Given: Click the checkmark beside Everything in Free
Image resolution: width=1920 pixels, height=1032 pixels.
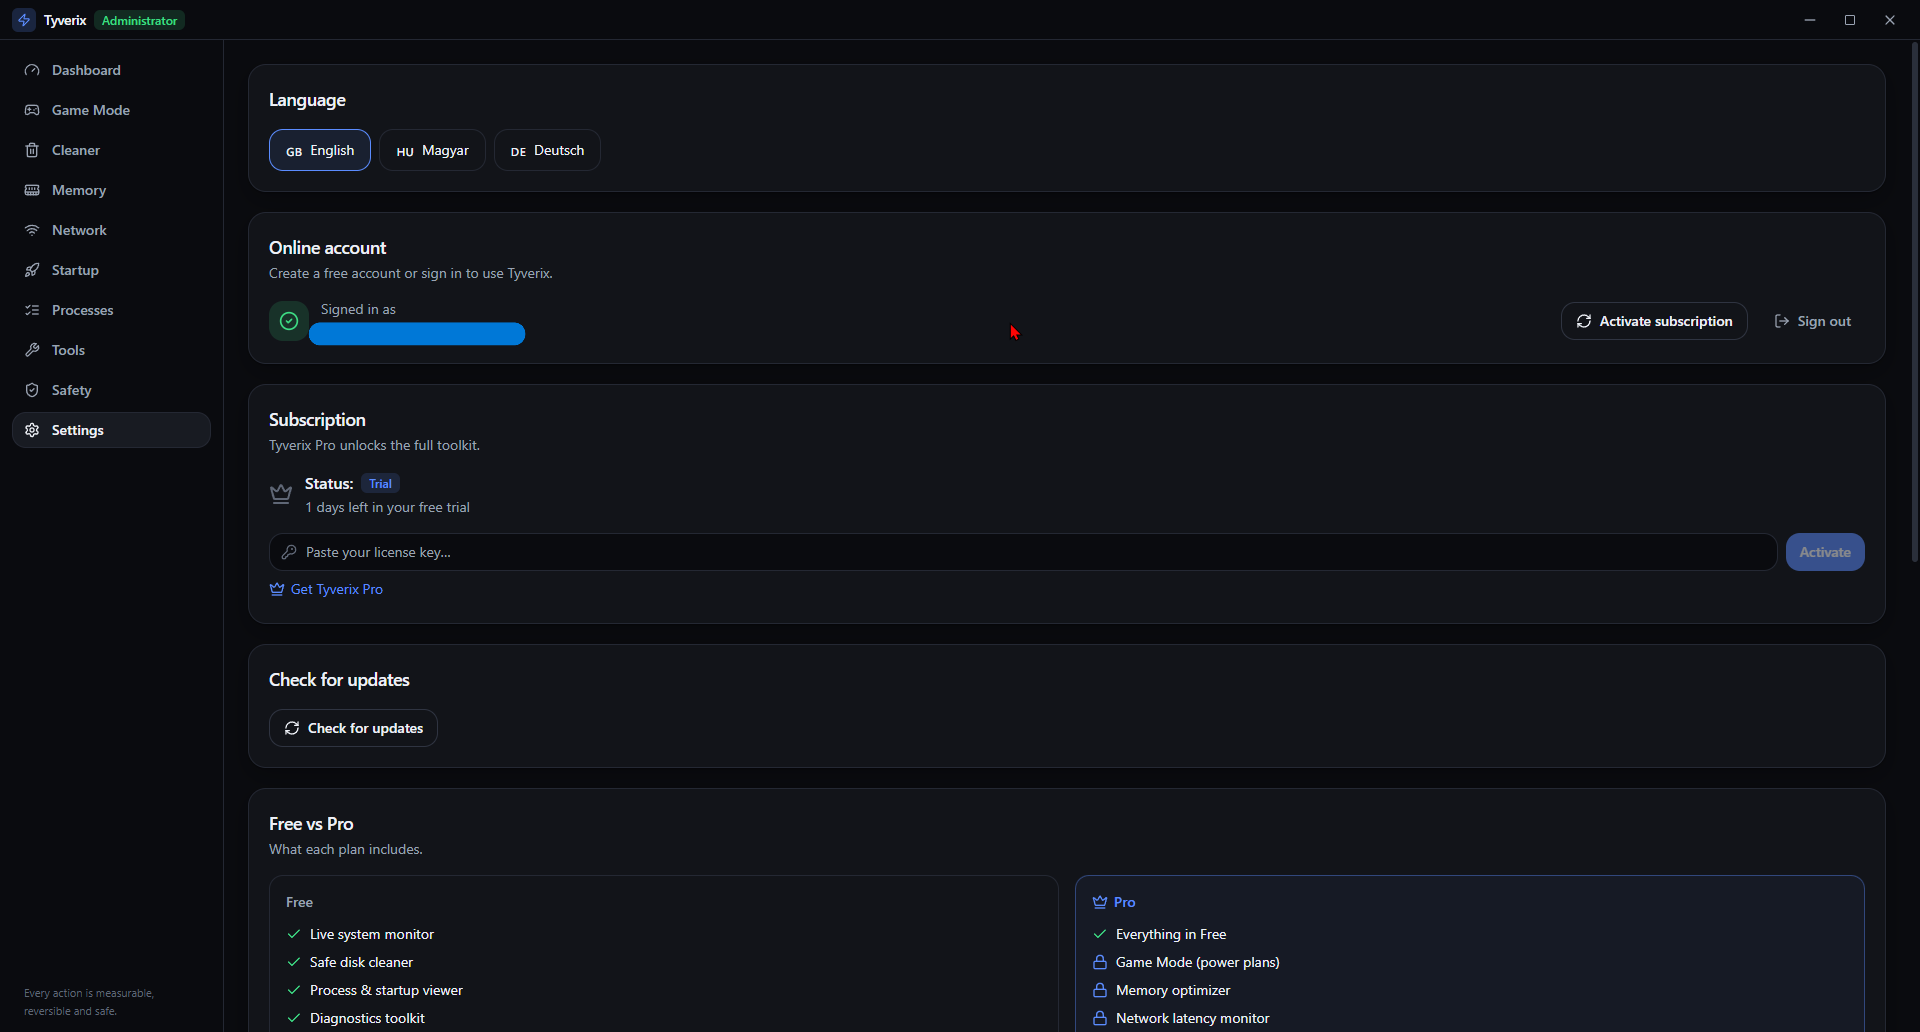Looking at the screenshot, I should tap(1100, 934).
